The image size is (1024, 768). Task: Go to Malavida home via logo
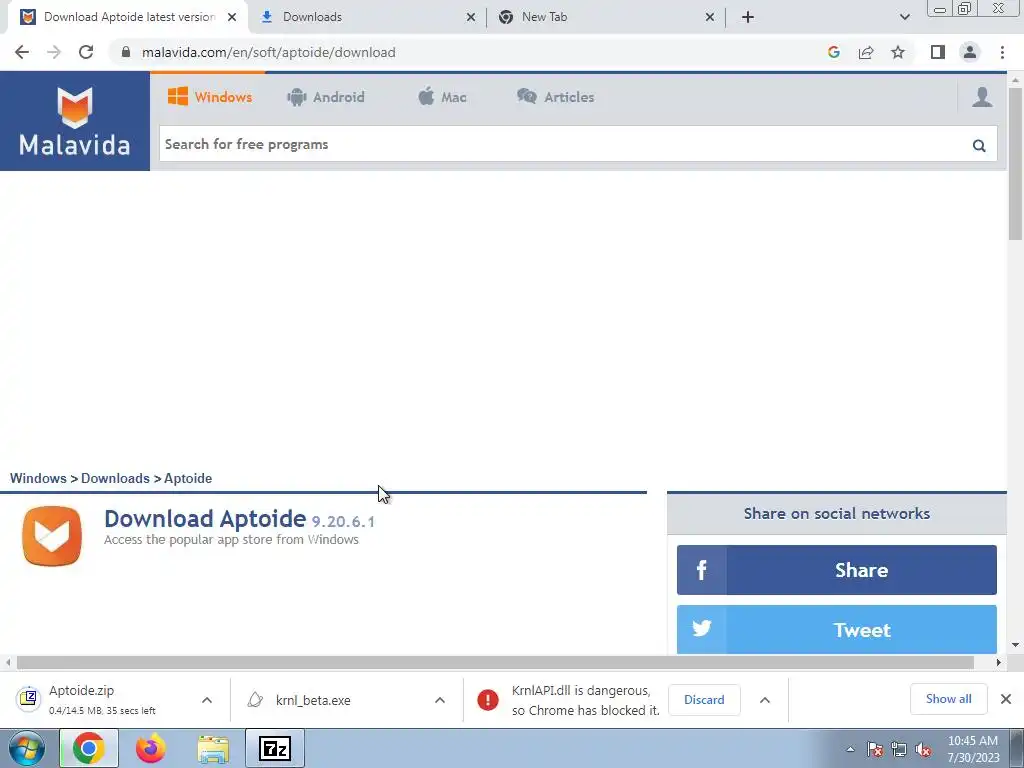(x=74, y=121)
